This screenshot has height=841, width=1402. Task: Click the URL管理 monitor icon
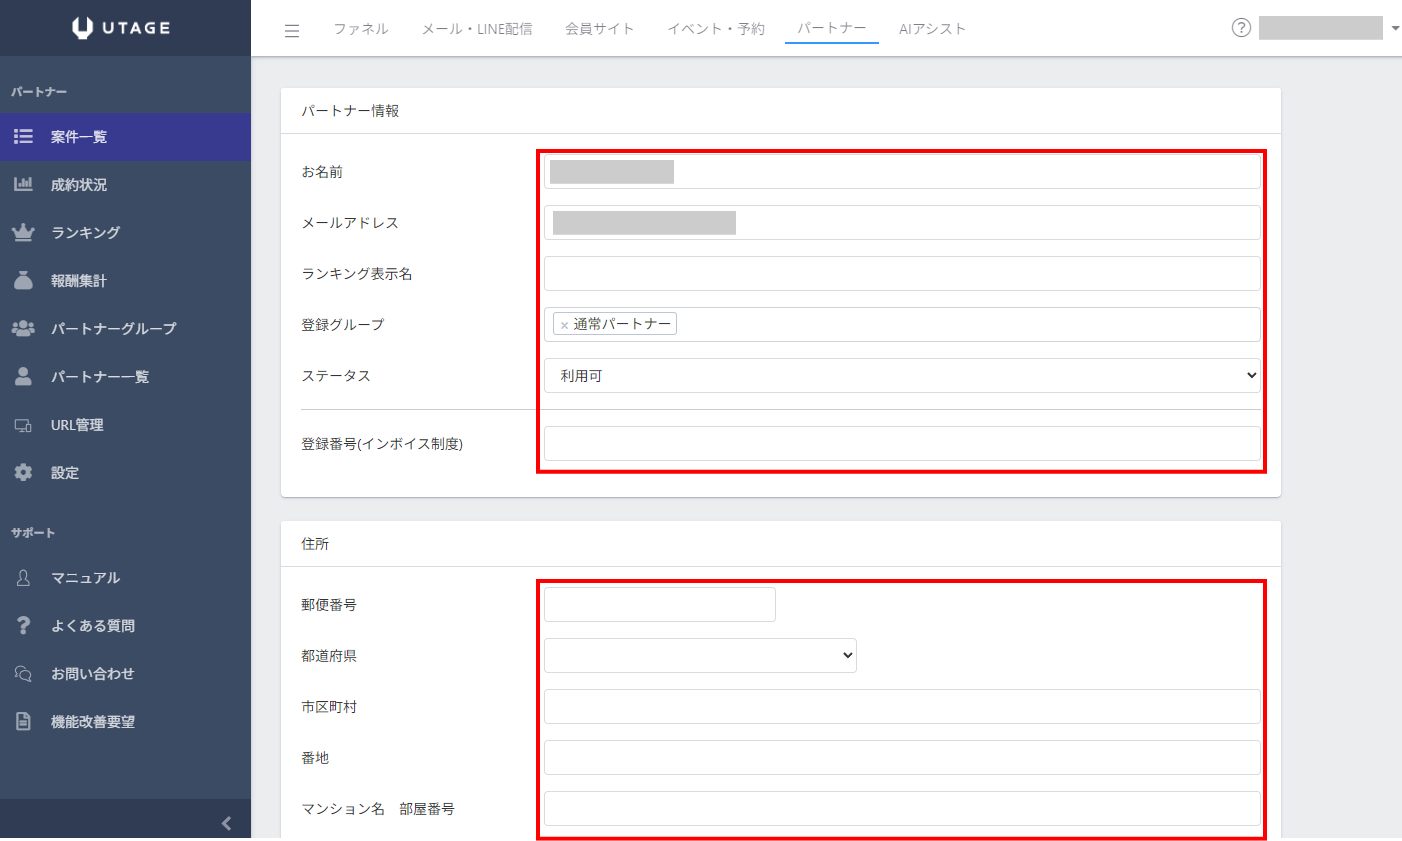[x=23, y=425]
